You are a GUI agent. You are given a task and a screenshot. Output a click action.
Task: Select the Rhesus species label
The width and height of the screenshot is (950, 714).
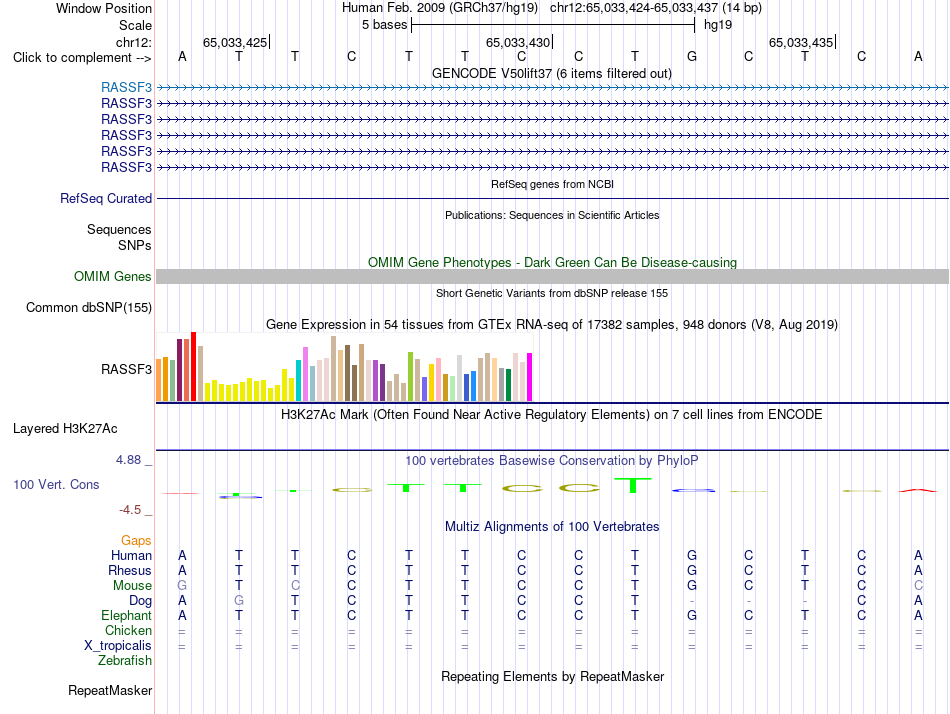pyautogui.click(x=130, y=570)
